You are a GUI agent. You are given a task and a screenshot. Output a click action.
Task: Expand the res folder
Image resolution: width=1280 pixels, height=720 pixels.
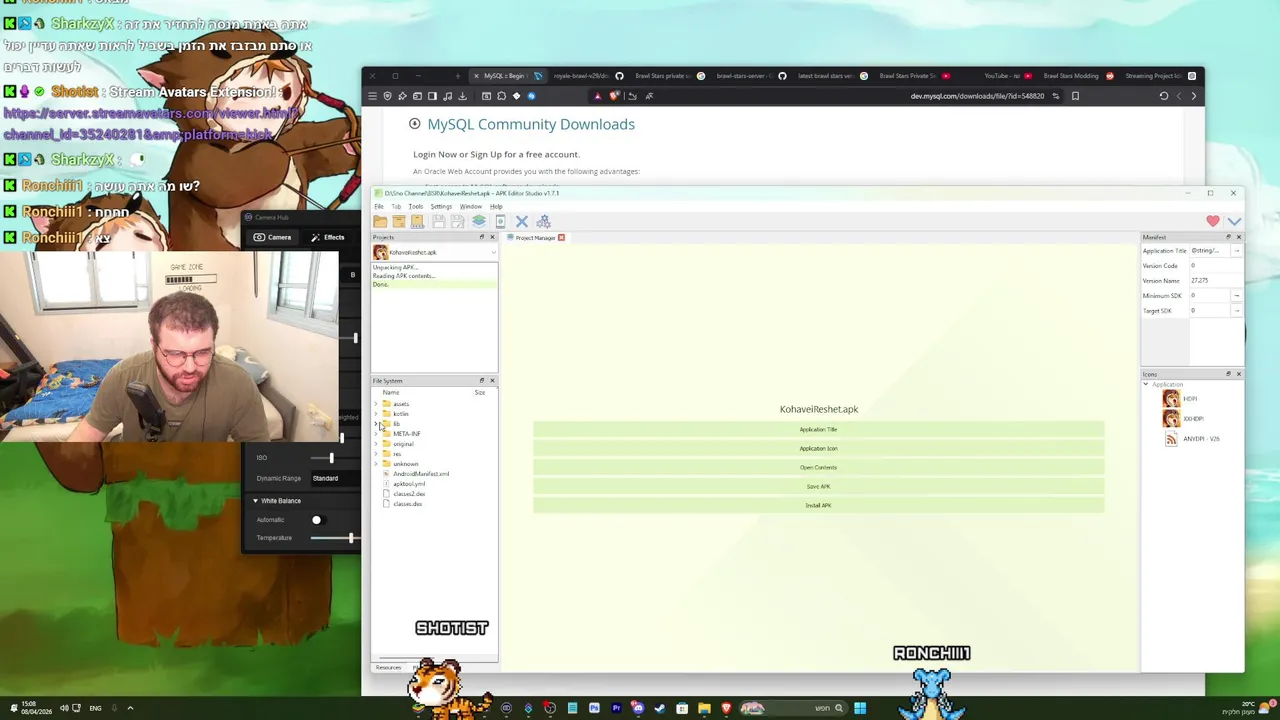click(x=376, y=454)
